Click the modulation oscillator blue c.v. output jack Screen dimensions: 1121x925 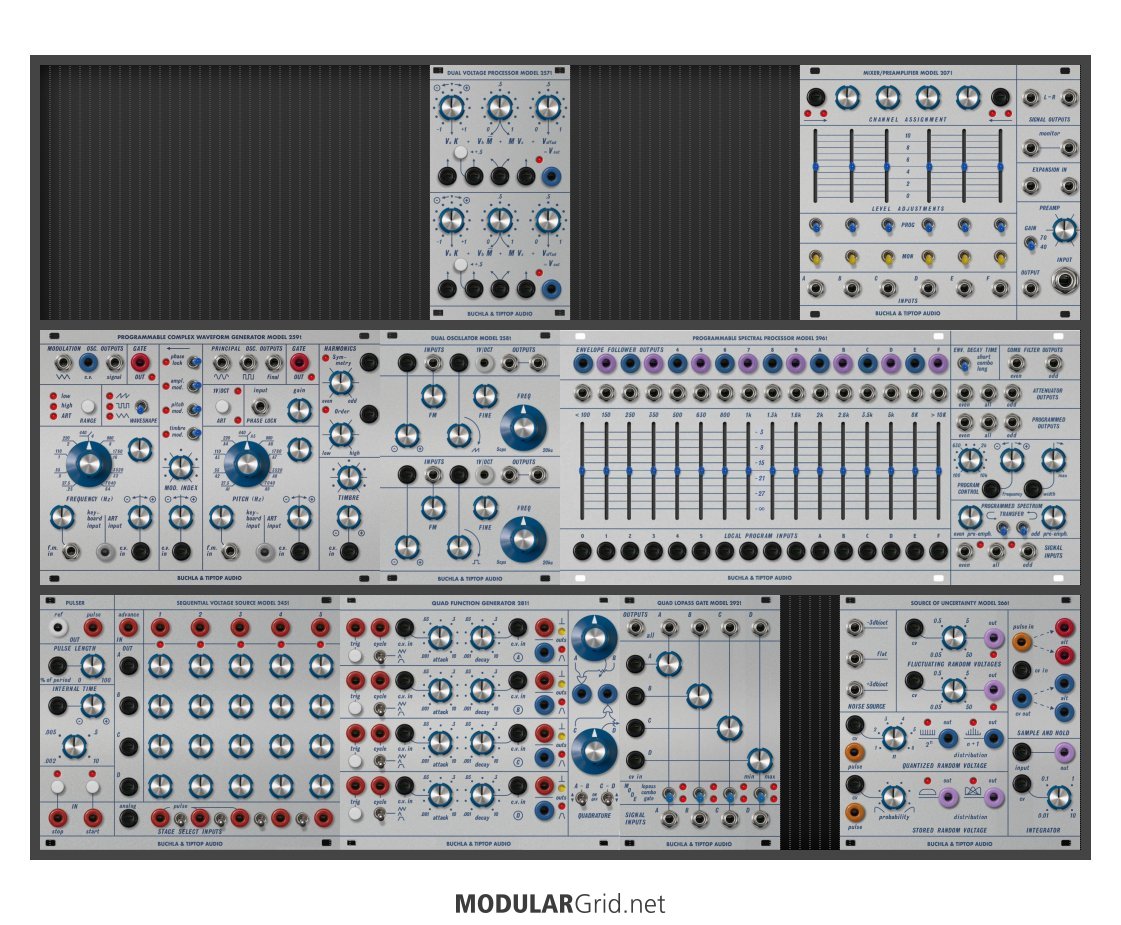pos(88,362)
